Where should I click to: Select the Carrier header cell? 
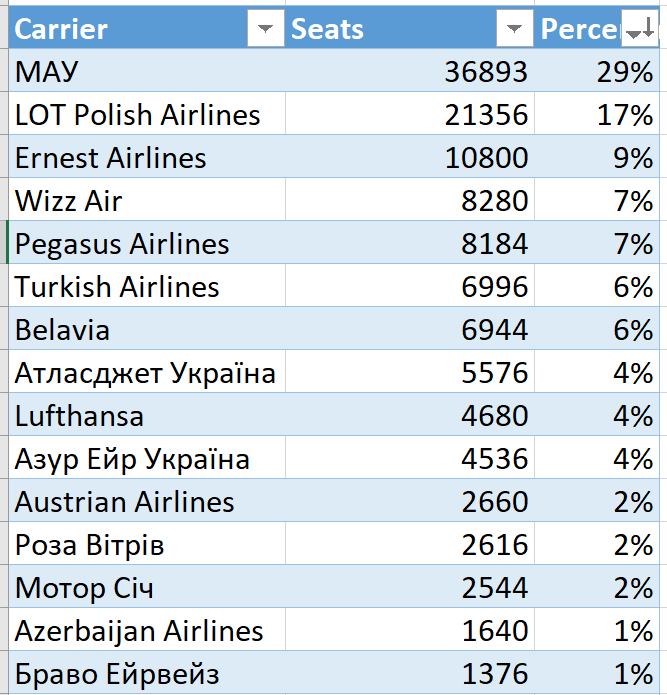pos(128,30)
